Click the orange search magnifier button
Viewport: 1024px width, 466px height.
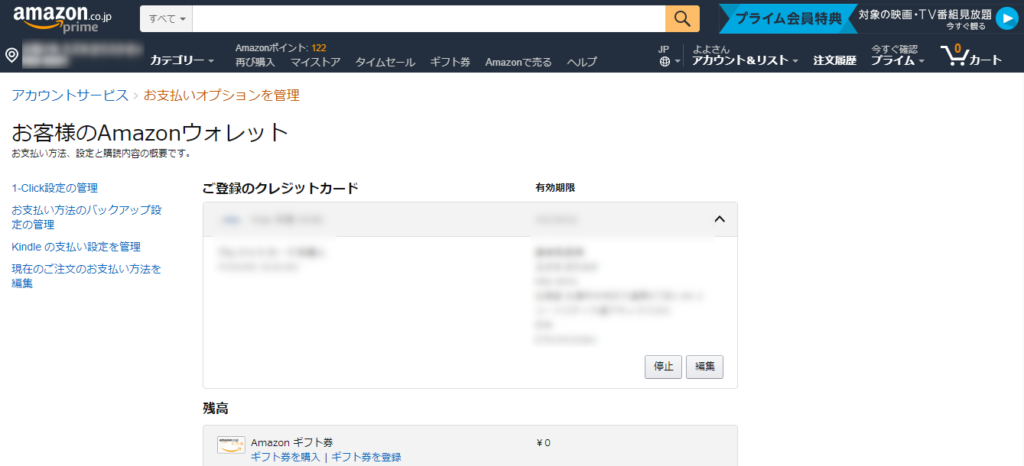pos(682,19)
